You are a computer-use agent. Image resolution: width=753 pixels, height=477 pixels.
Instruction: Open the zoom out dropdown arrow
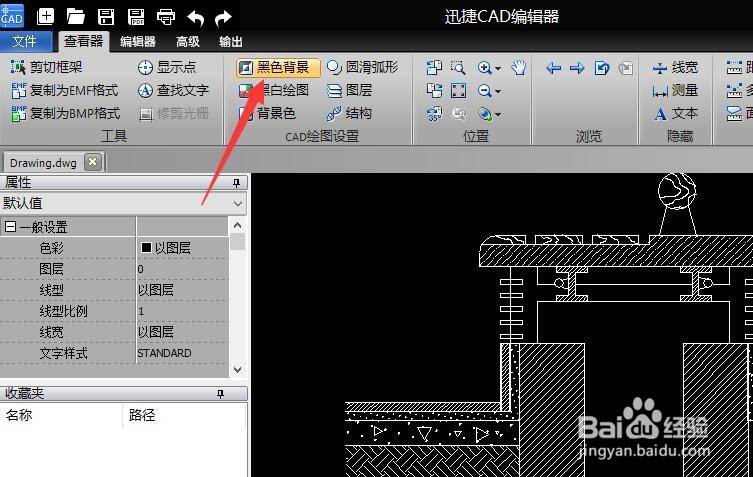point(498,92)
